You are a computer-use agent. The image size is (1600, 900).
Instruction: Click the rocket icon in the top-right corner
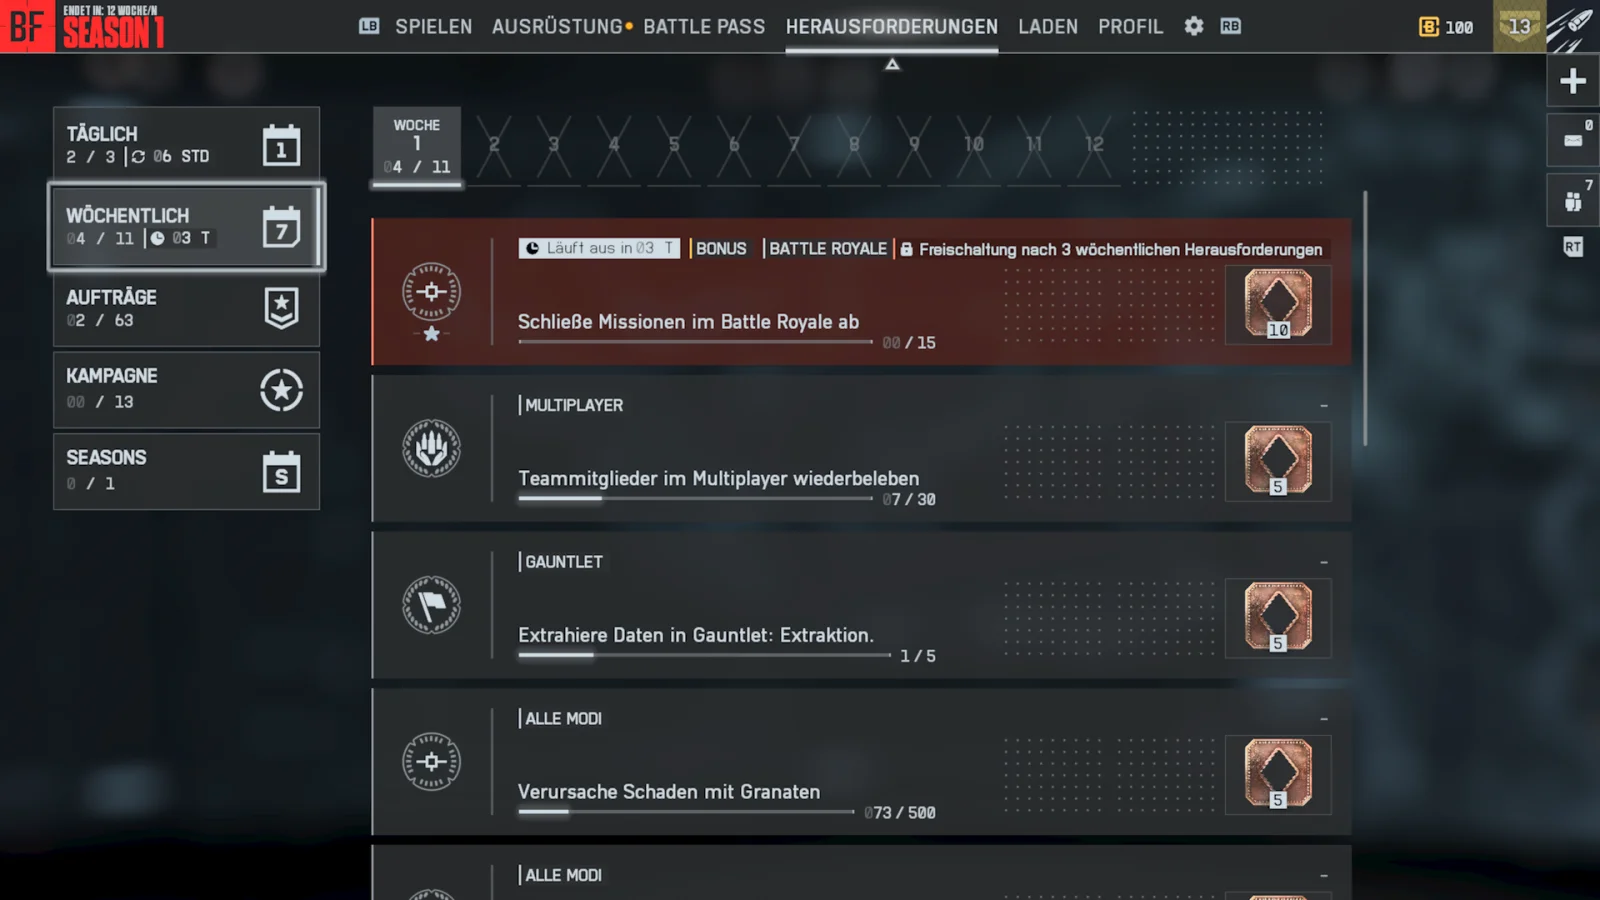coord(1572,27)
